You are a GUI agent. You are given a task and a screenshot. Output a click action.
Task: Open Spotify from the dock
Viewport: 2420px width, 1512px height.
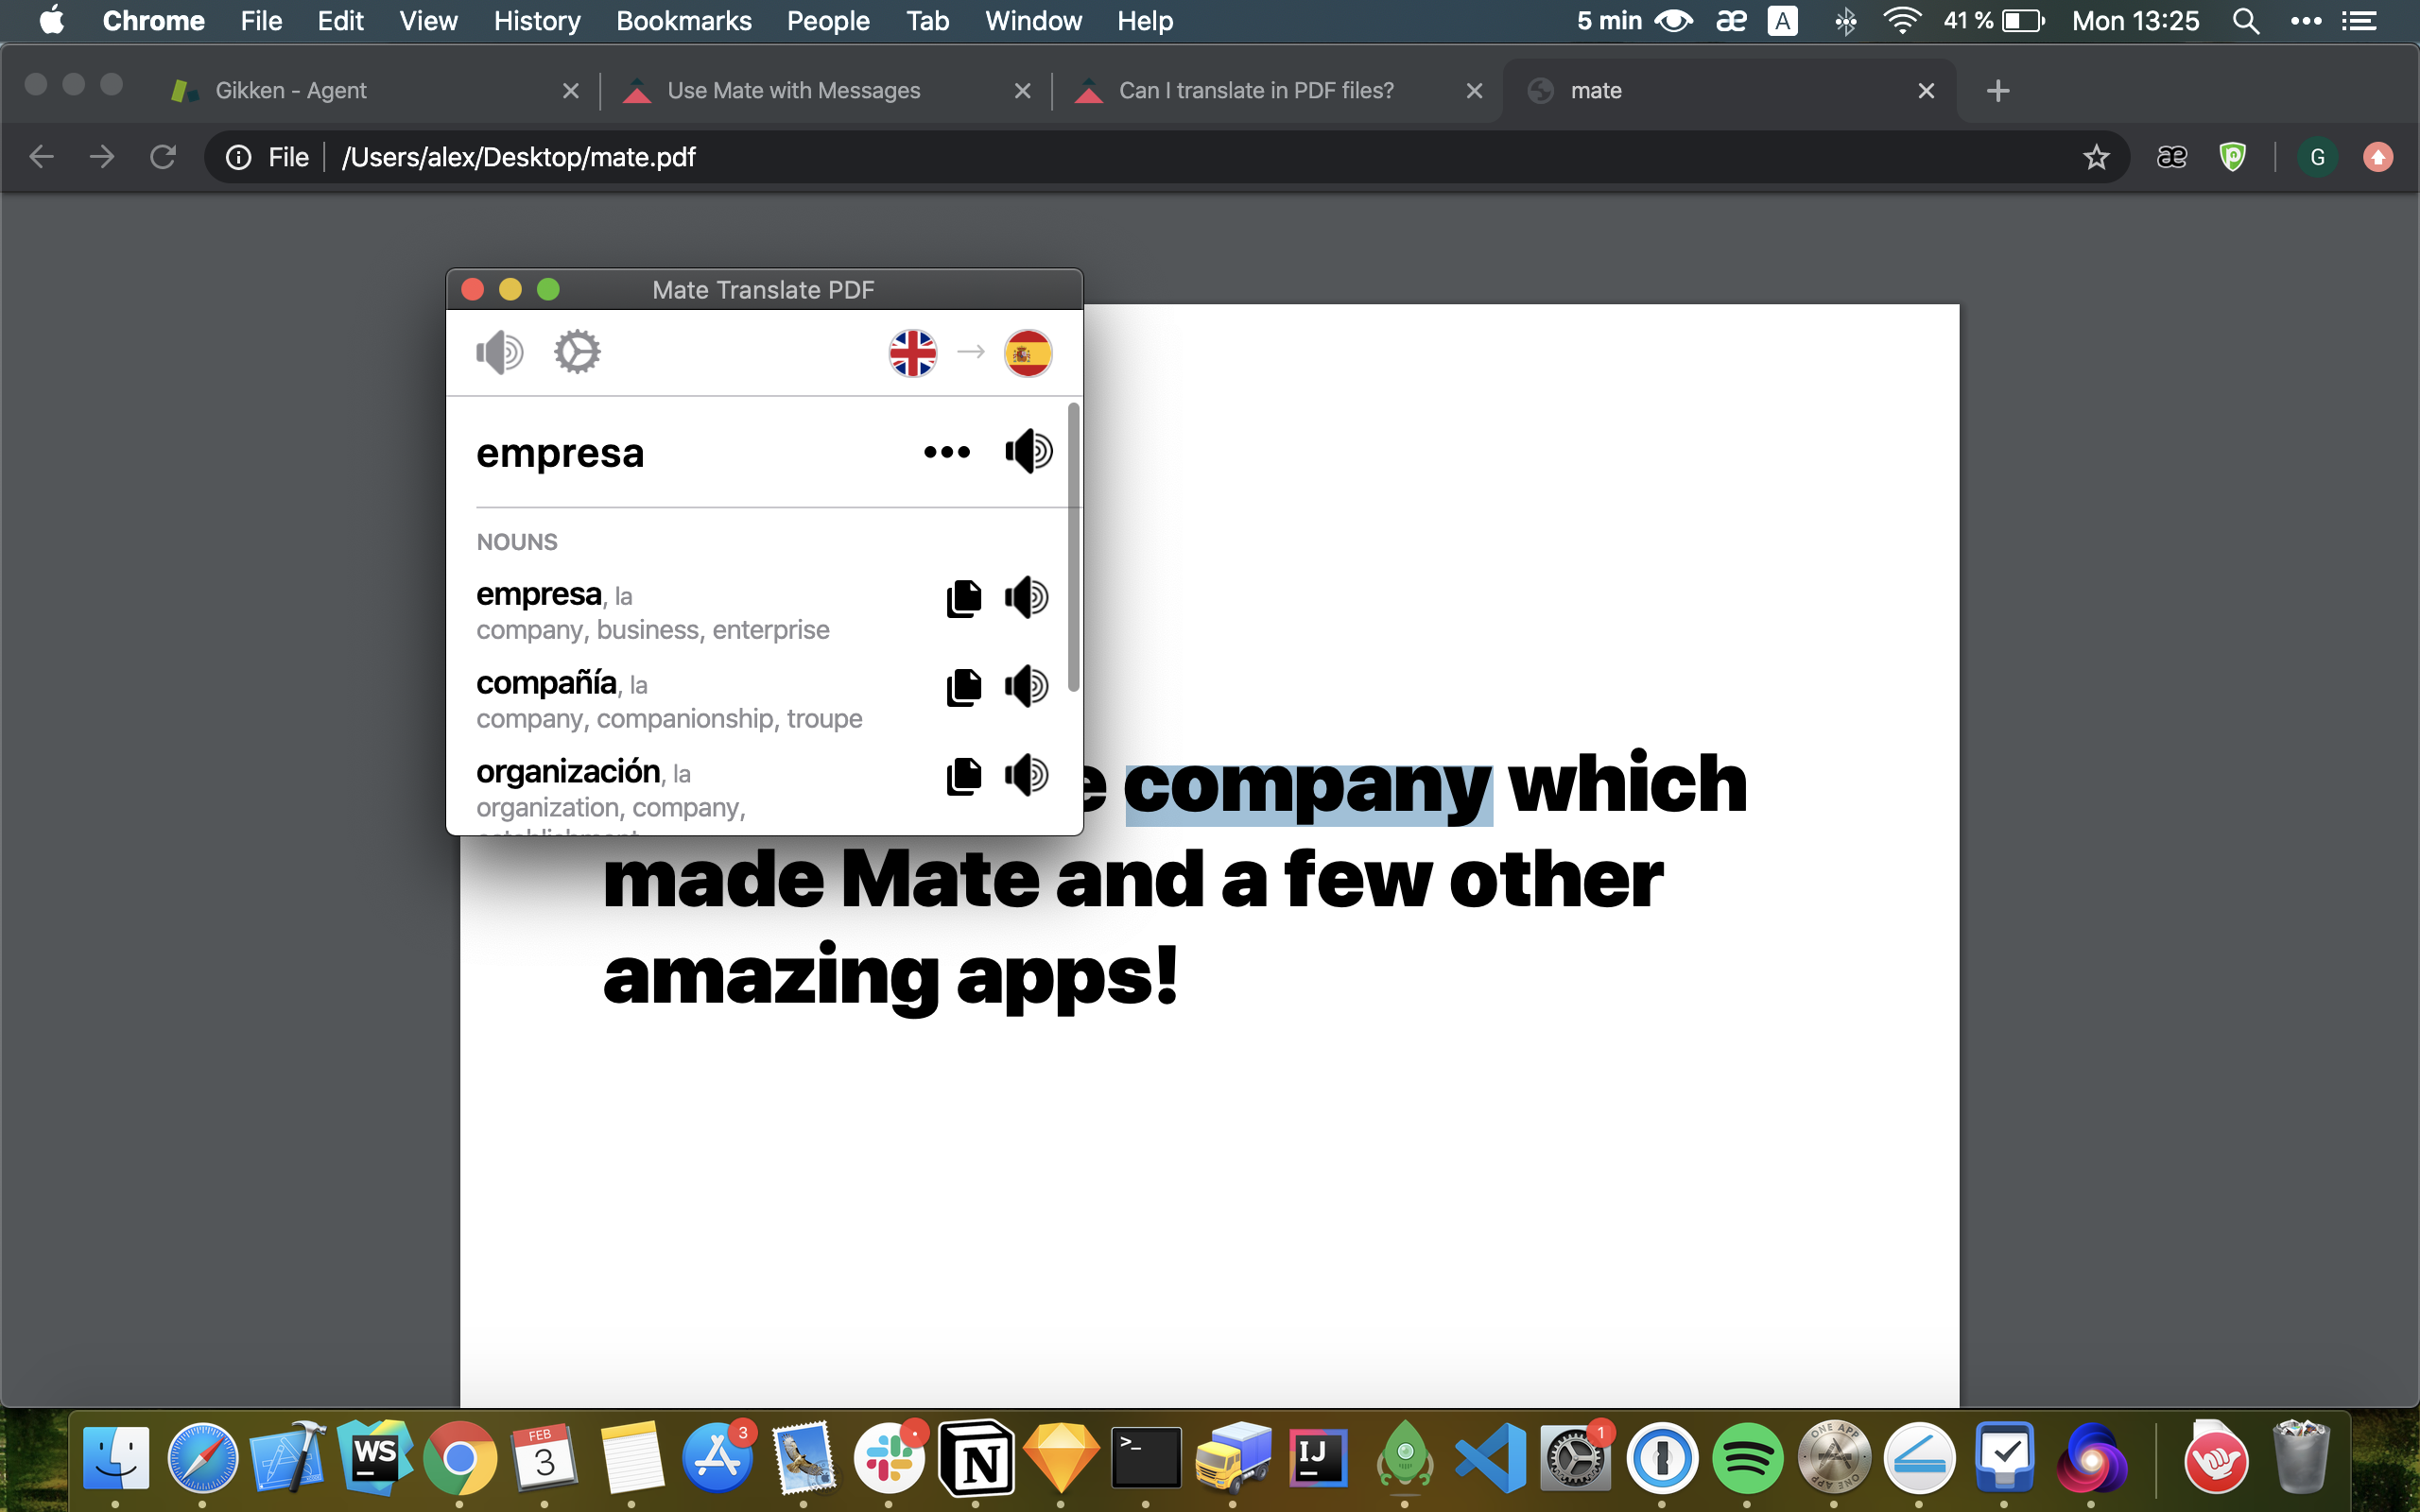pos(1747,1457)
